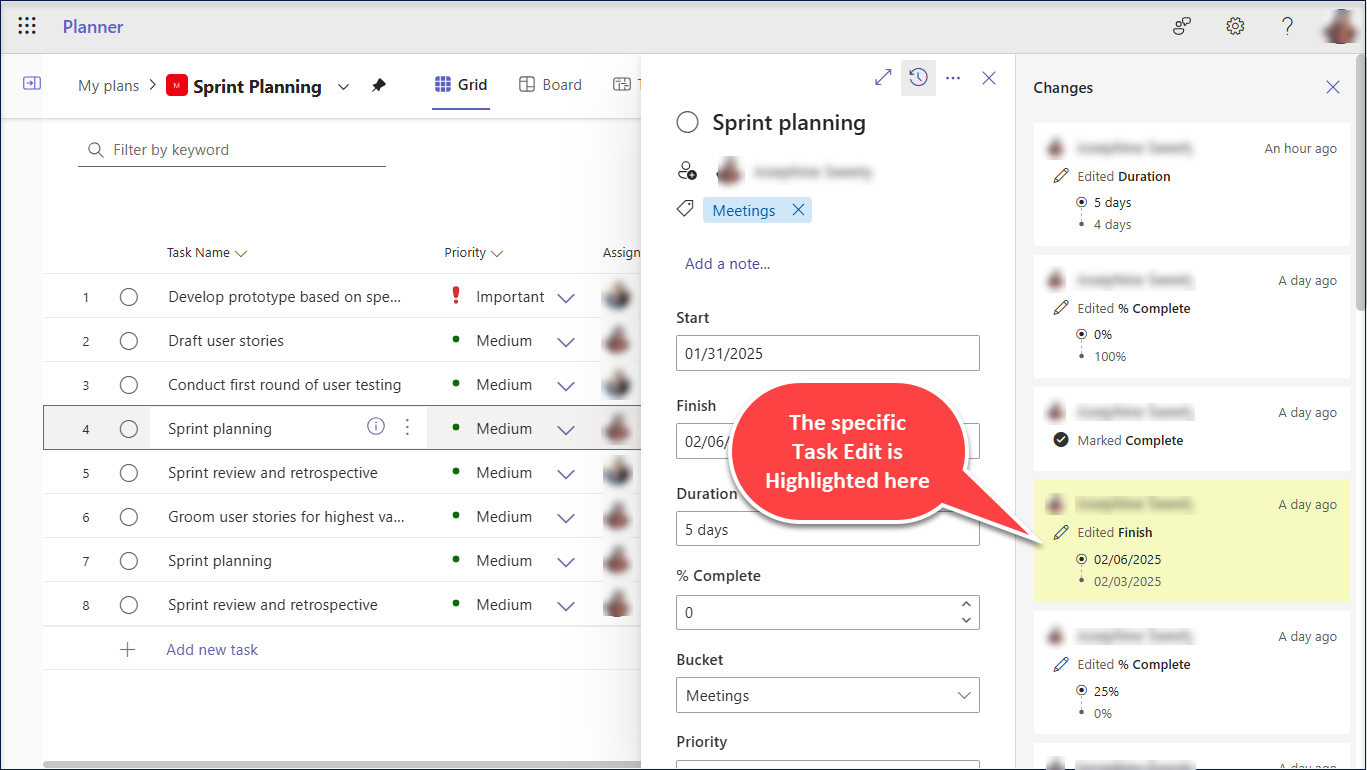Click the help question mark icon

pos(1287,27)
